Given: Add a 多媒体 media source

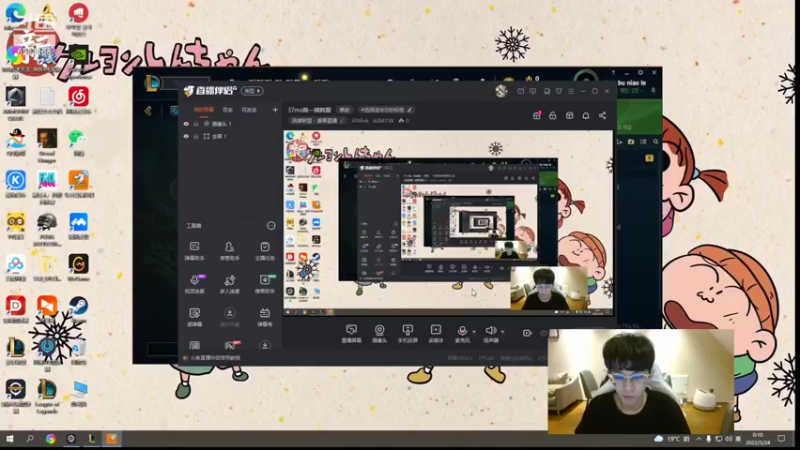Looking at the screenshot, I should click(436, 333).
